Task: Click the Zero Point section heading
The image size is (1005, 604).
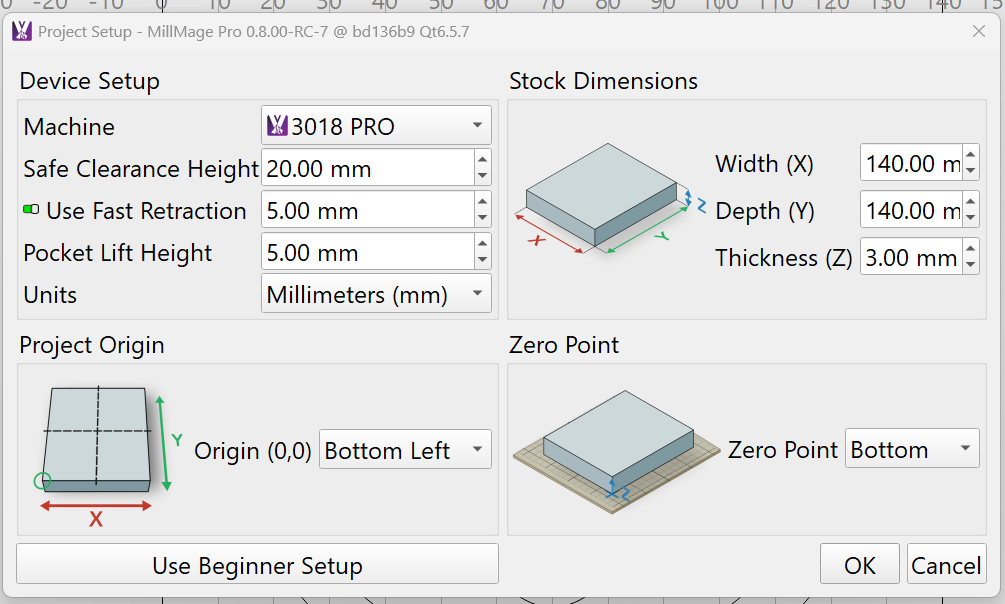Action: pyautogui.click(x=564, y=345)
